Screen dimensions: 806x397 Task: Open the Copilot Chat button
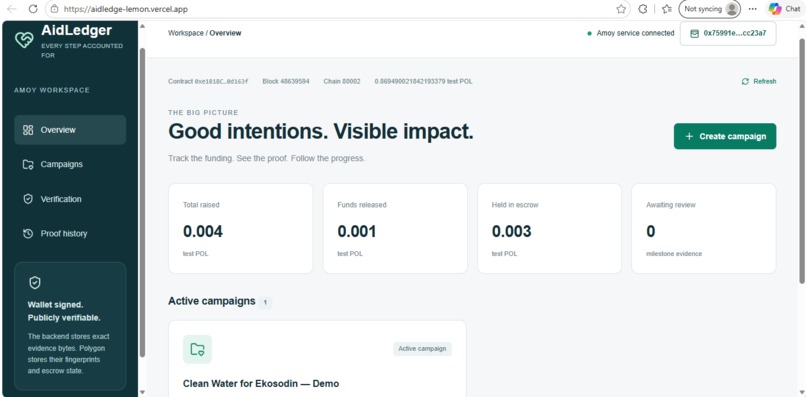[785, 9]
